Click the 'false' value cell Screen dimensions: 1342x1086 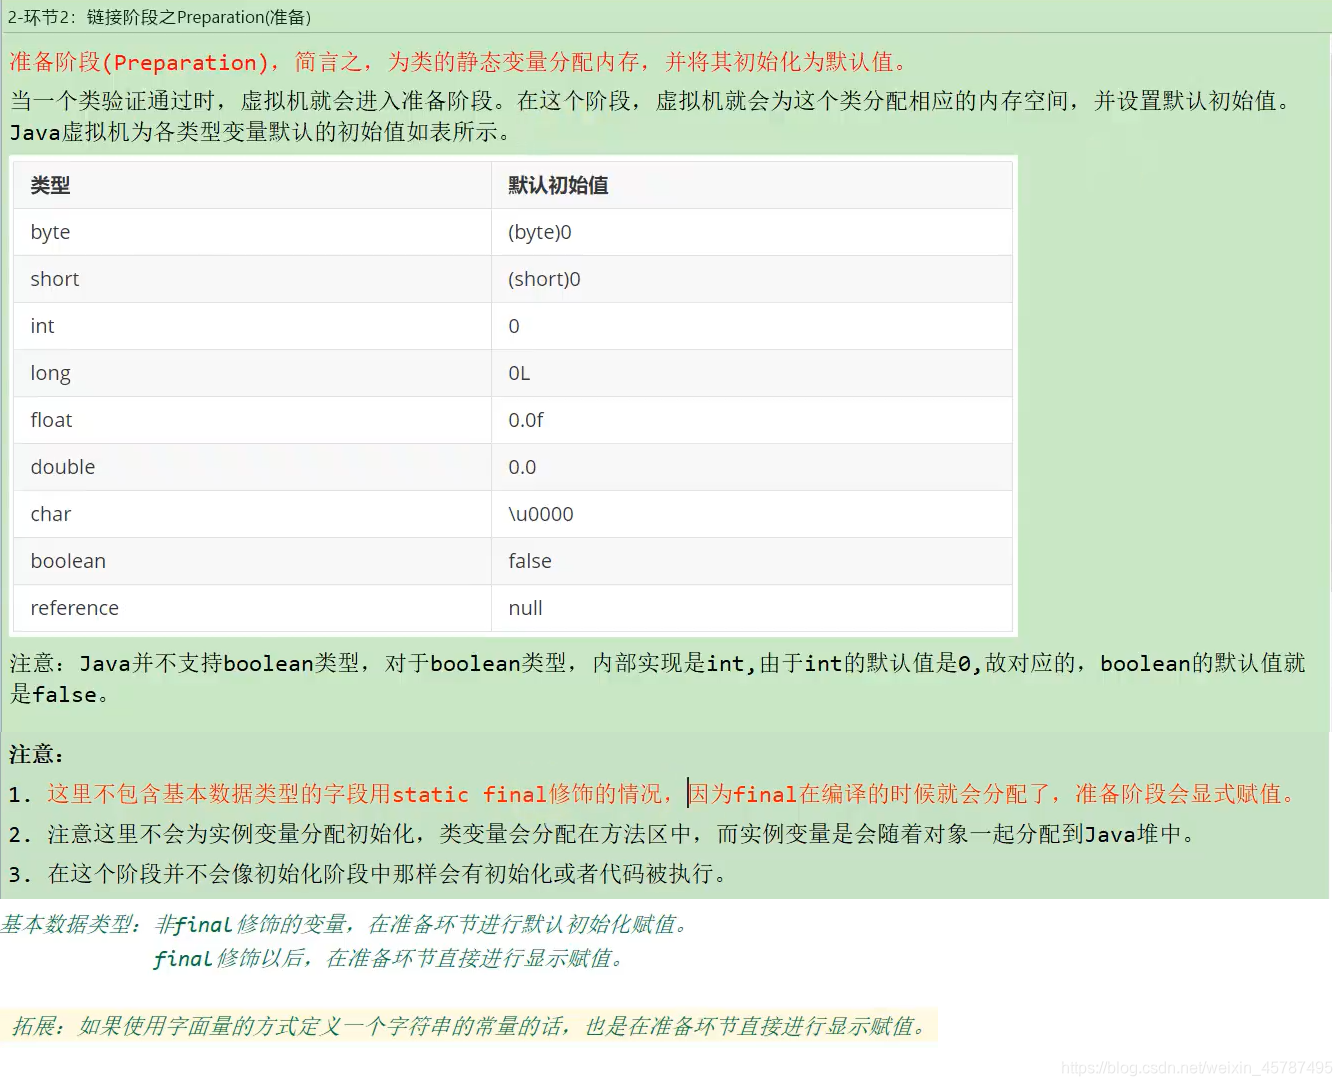point(752,561)
